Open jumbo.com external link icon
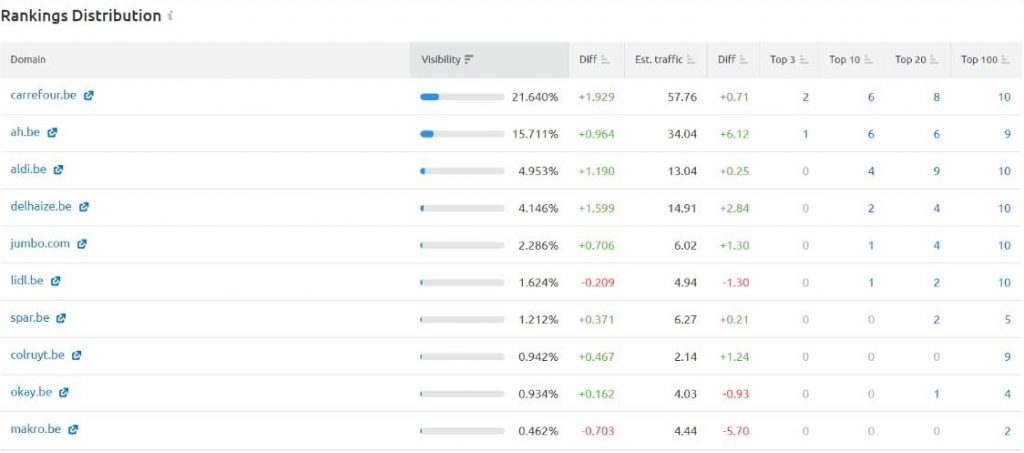Screen dimensions: 1024x453 coord(82,244)
